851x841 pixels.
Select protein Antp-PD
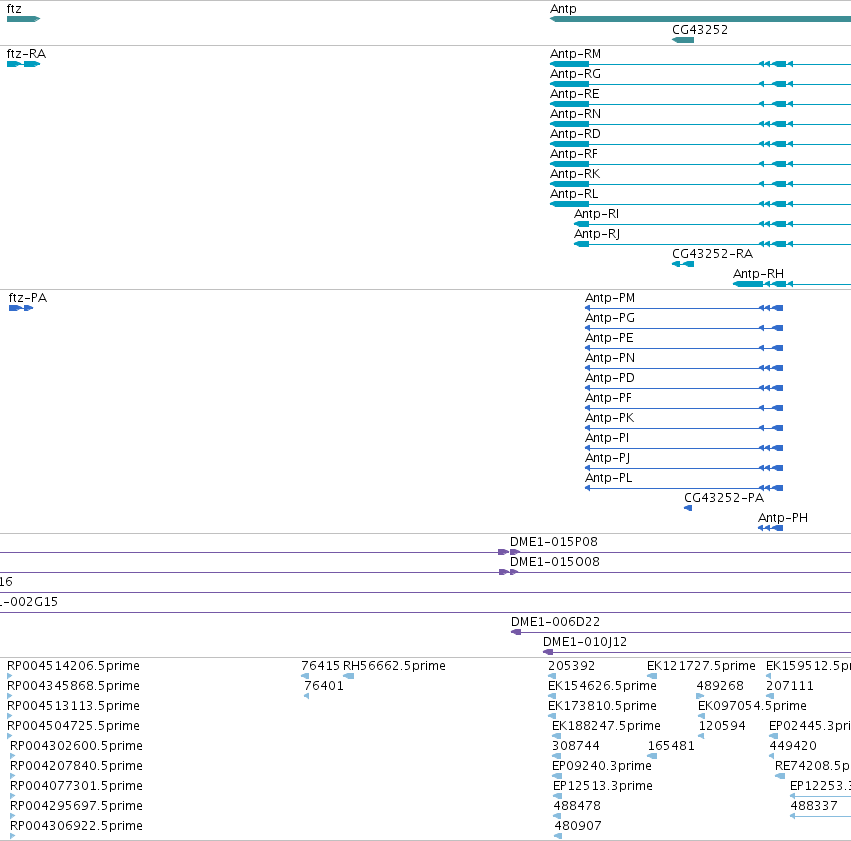(x=609, y=378)
